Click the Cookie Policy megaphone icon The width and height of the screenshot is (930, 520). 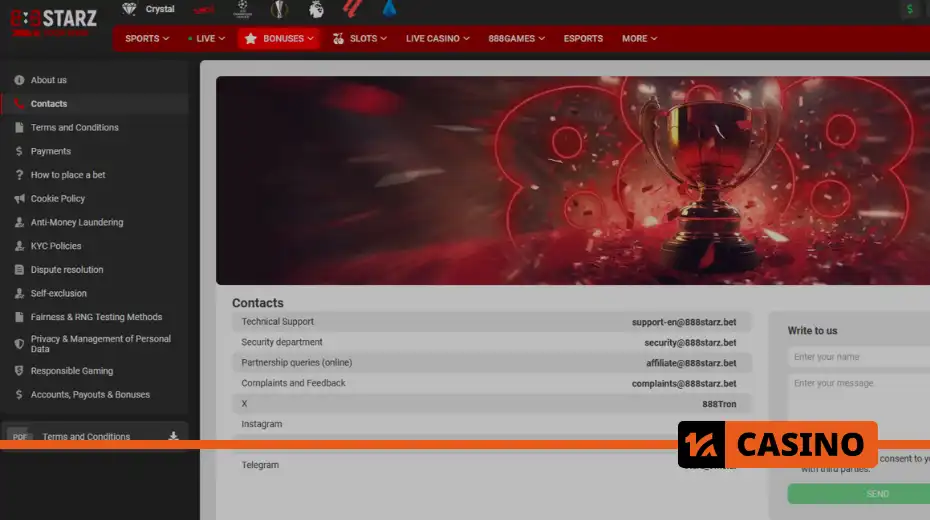(x=19, y=199)
